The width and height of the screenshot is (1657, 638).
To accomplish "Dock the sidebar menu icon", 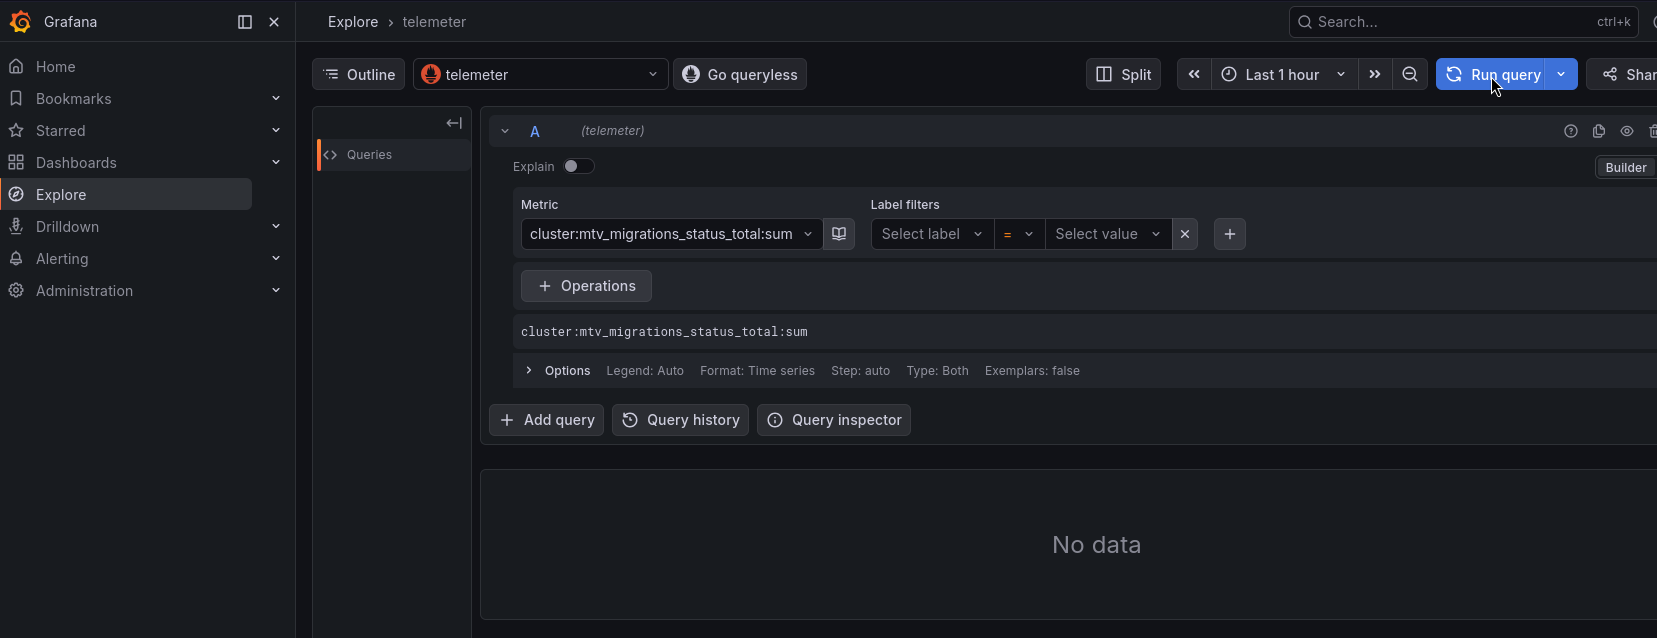I will [245, 22].
